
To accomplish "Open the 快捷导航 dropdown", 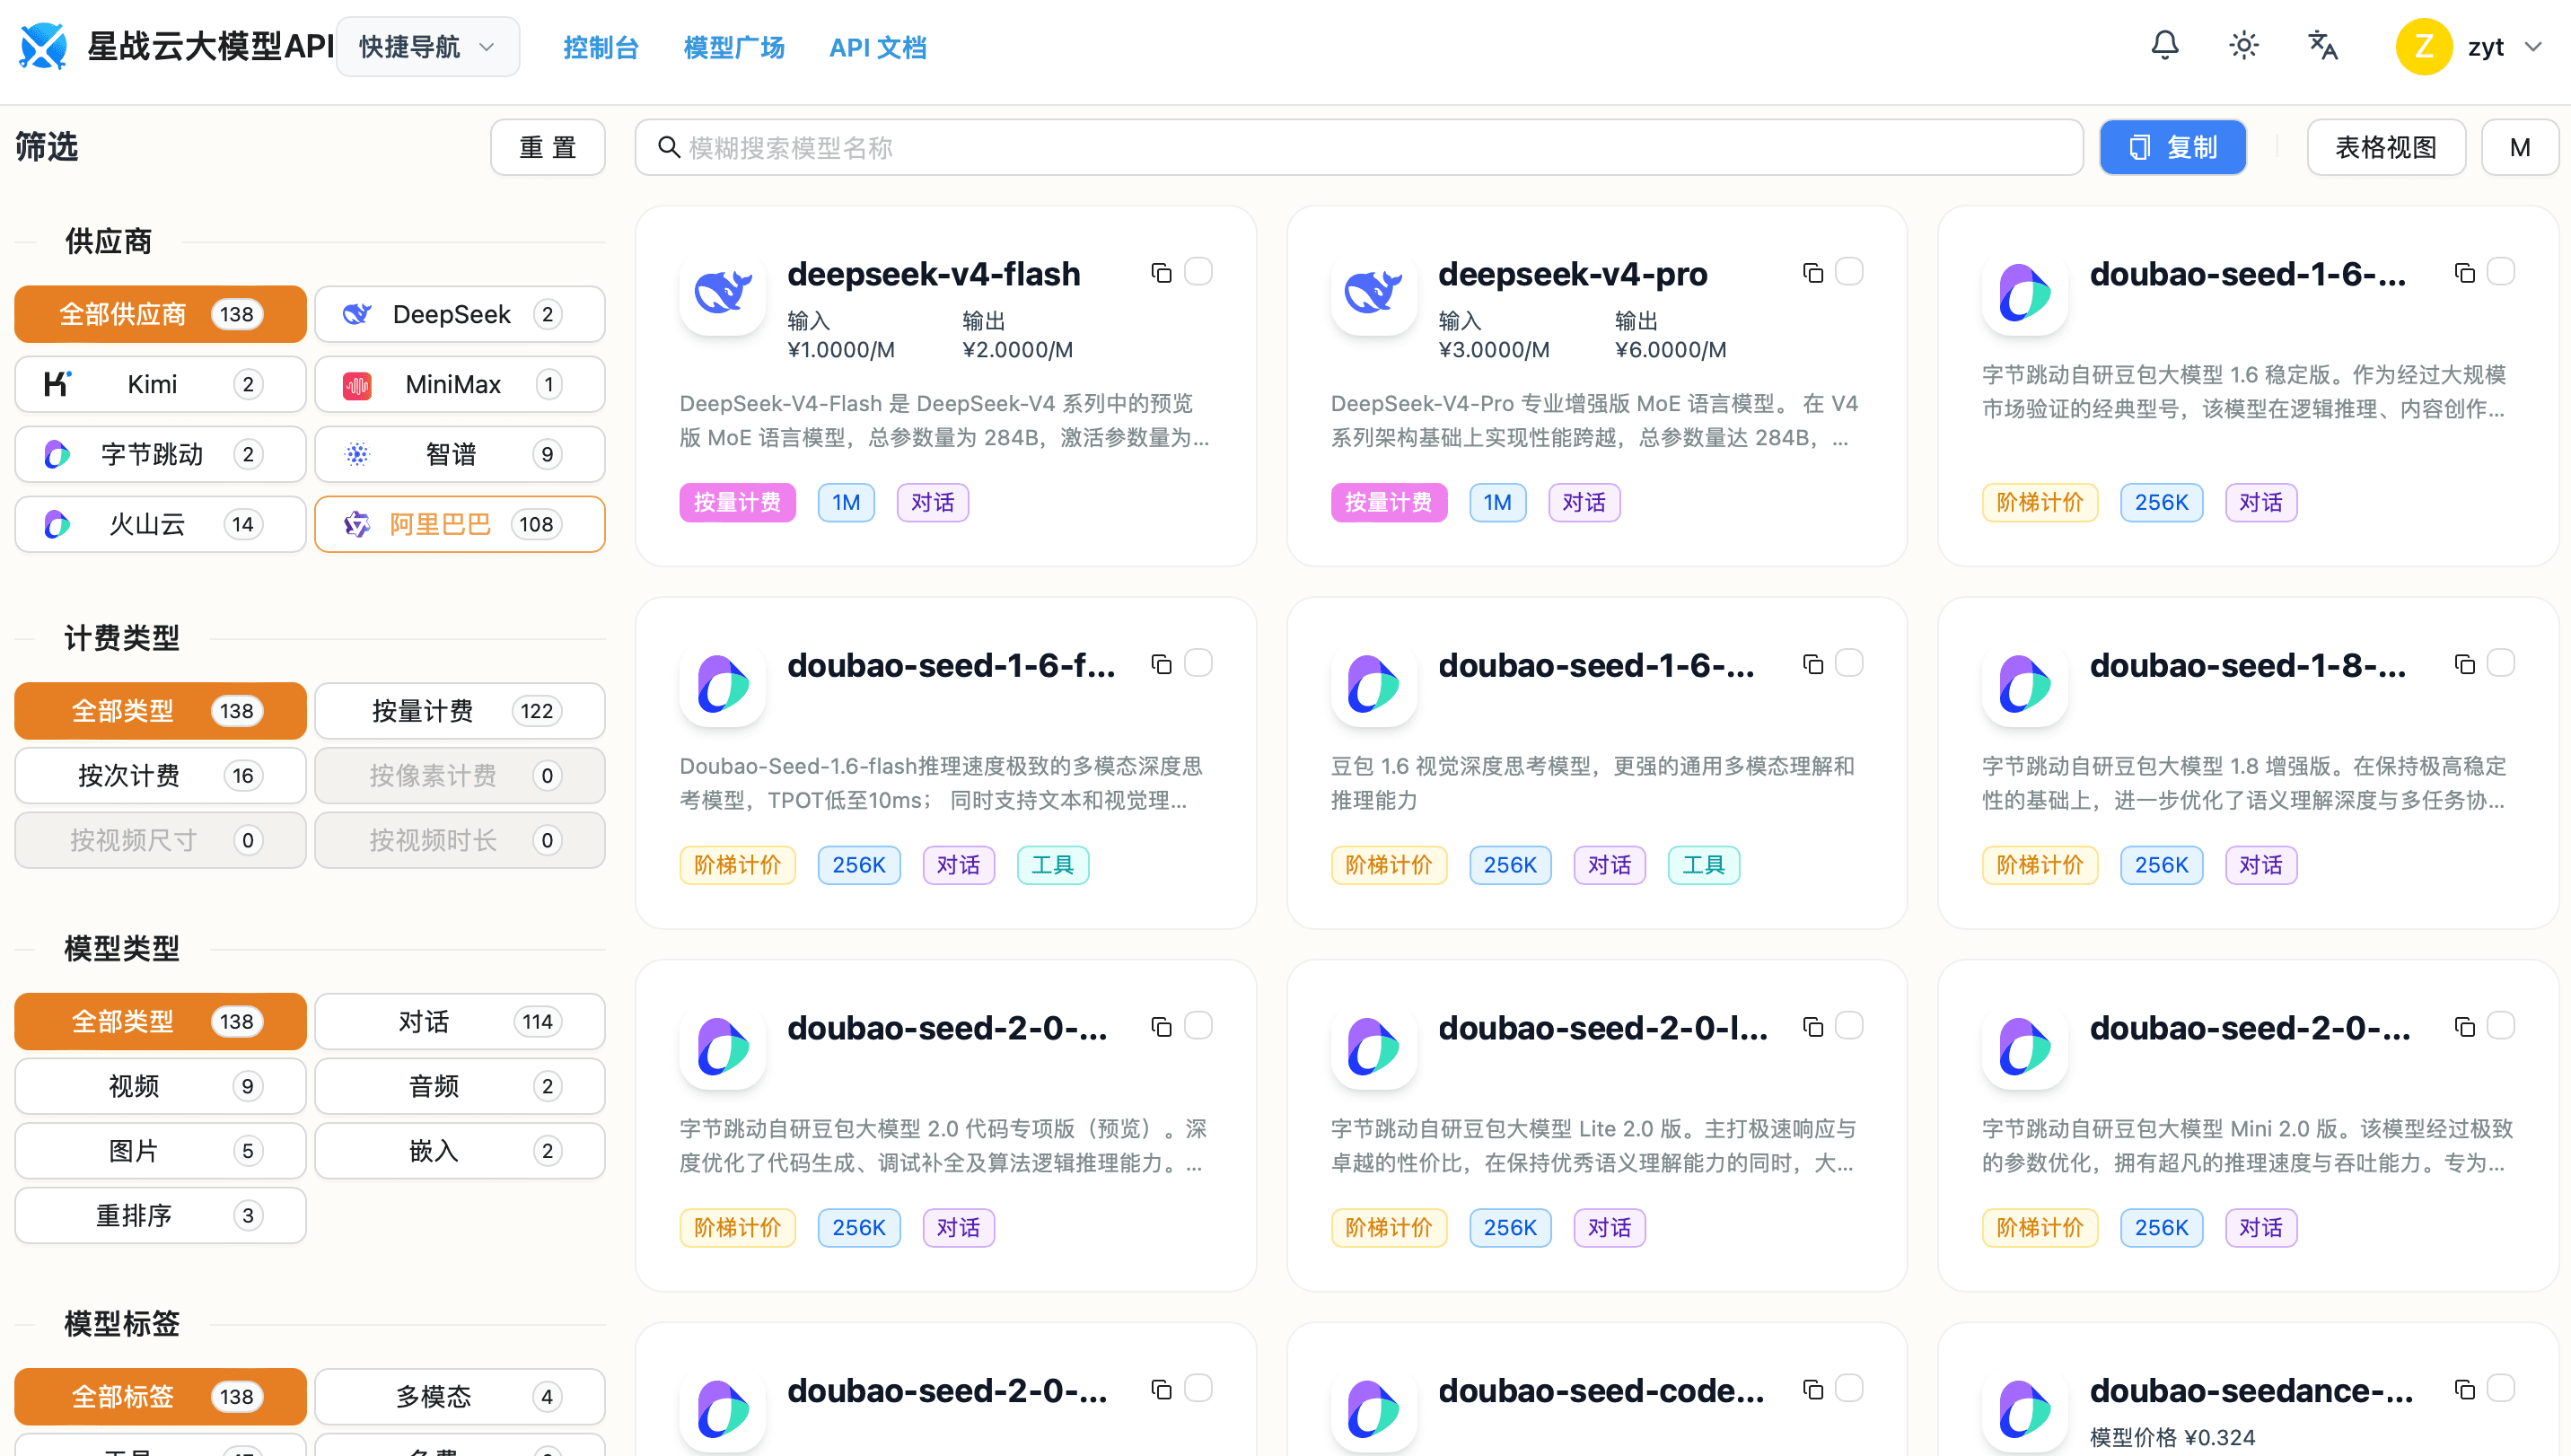I will (x=428, y=47).
